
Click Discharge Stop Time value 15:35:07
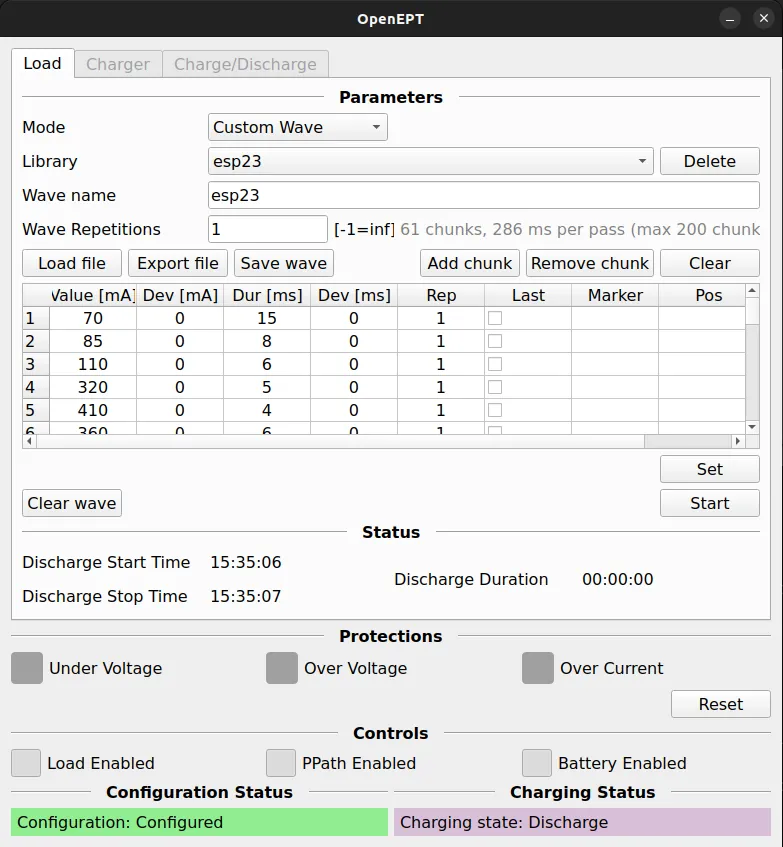(246, 596)
